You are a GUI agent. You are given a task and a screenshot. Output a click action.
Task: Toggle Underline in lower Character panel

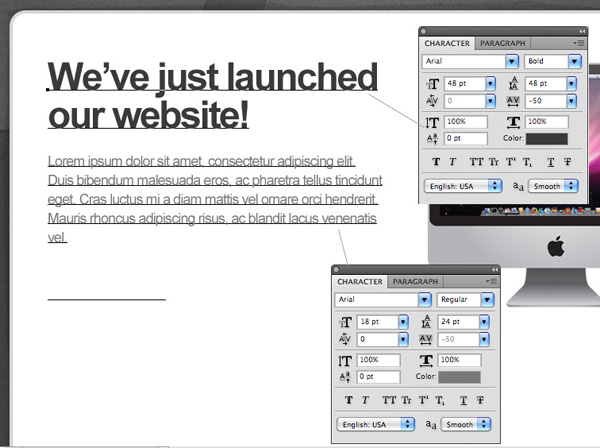pyautogui.click(x=463, y=401)
